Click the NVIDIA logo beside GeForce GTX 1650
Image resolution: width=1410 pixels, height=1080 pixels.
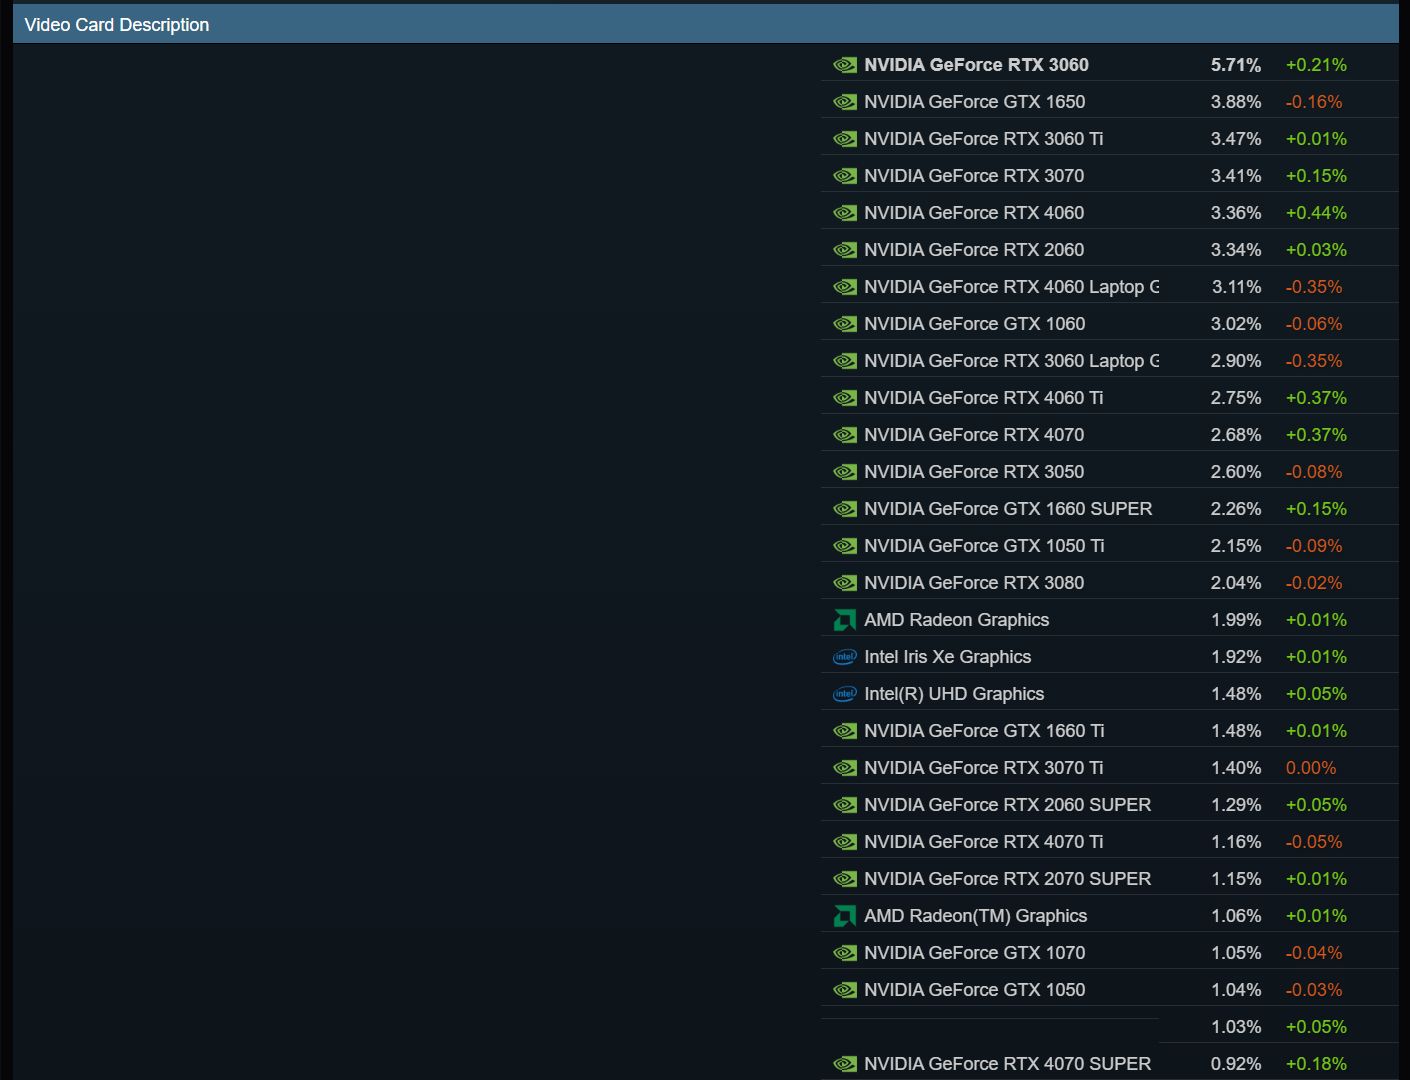click(845, 102)
